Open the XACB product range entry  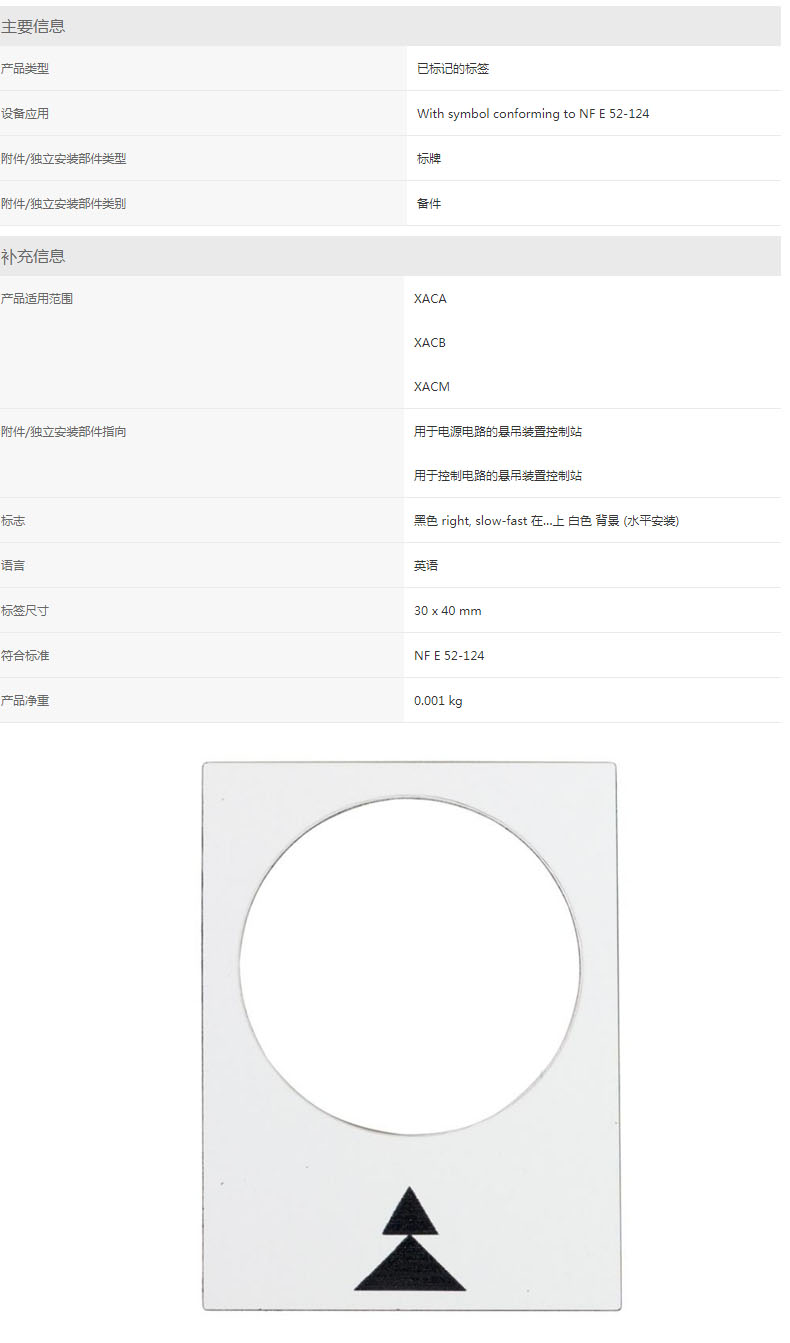(x=430, y=343)
